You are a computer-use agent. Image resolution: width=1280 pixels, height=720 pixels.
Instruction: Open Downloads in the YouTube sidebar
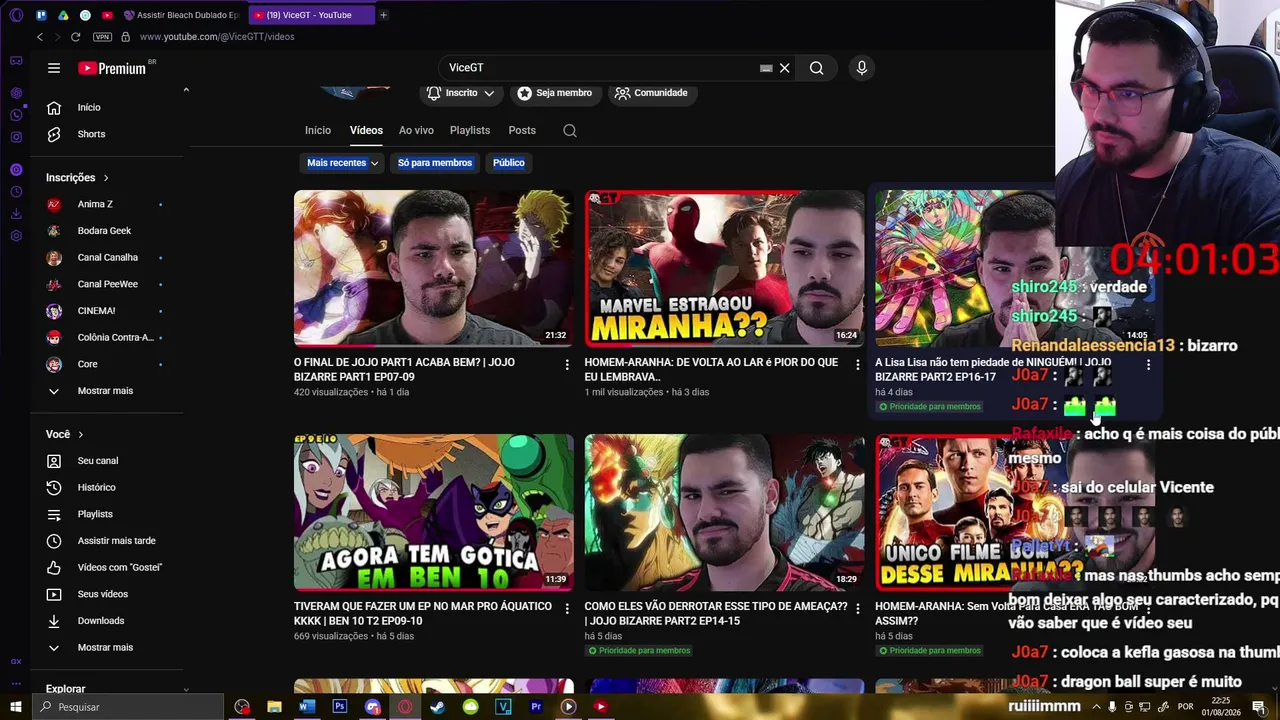click(107, 621)
